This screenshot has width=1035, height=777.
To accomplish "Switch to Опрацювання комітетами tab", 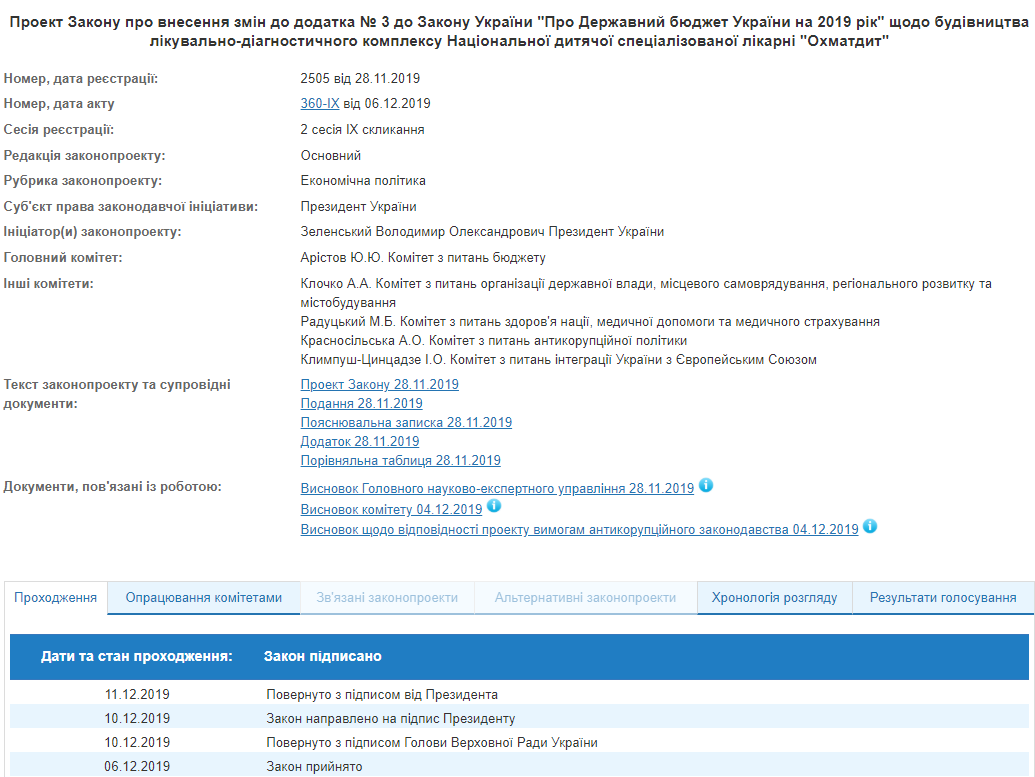I will [203, 598].
